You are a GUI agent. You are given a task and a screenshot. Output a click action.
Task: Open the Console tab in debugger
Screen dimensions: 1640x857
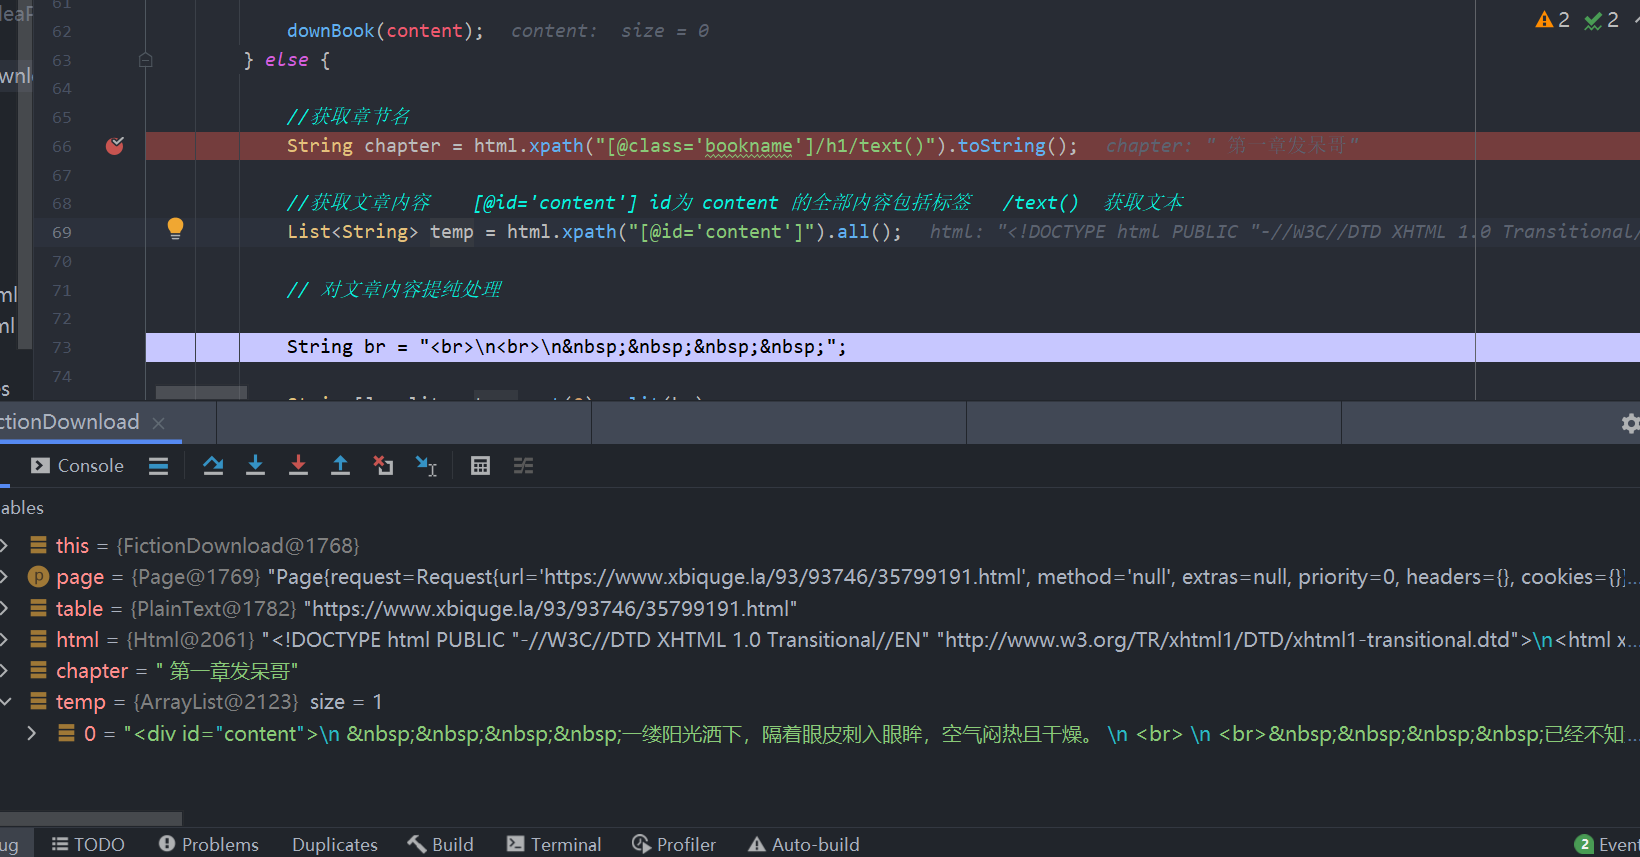[x=77, y=466]
